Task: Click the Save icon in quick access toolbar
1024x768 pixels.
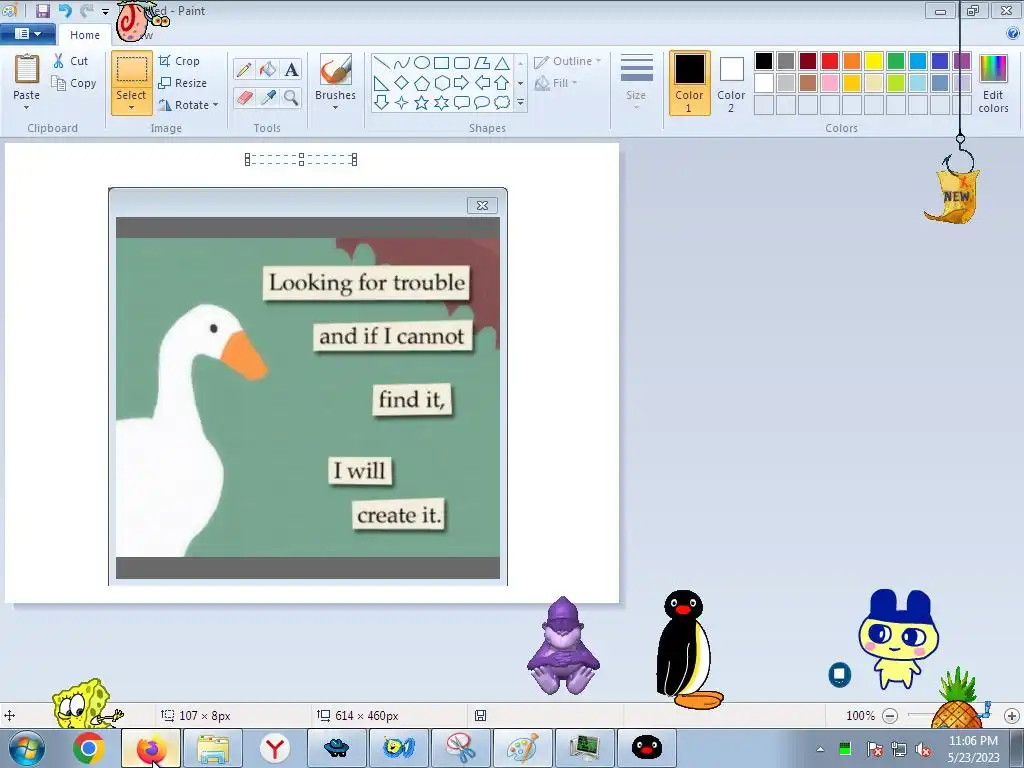Action: (x=43, y=10)
